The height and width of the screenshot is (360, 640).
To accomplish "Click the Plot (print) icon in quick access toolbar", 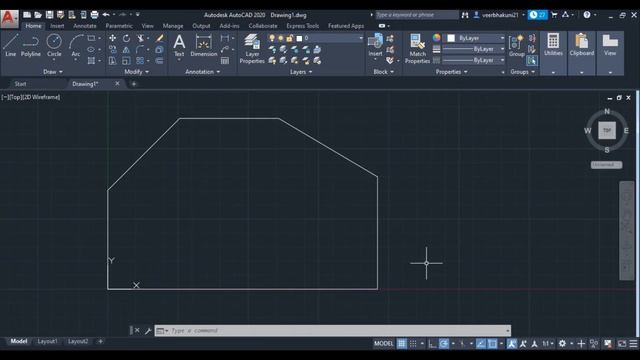I will pyautogui.click(x=94, y=15).
